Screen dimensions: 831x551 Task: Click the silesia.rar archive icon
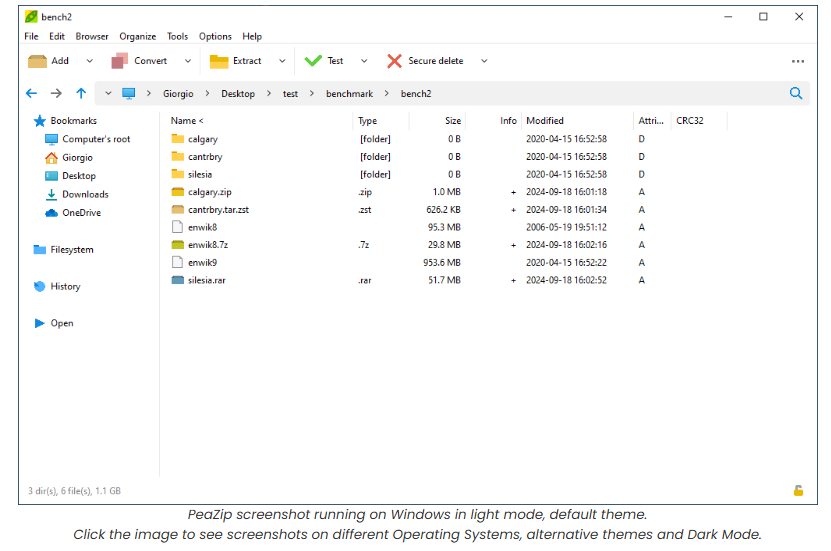click(178, 280)
